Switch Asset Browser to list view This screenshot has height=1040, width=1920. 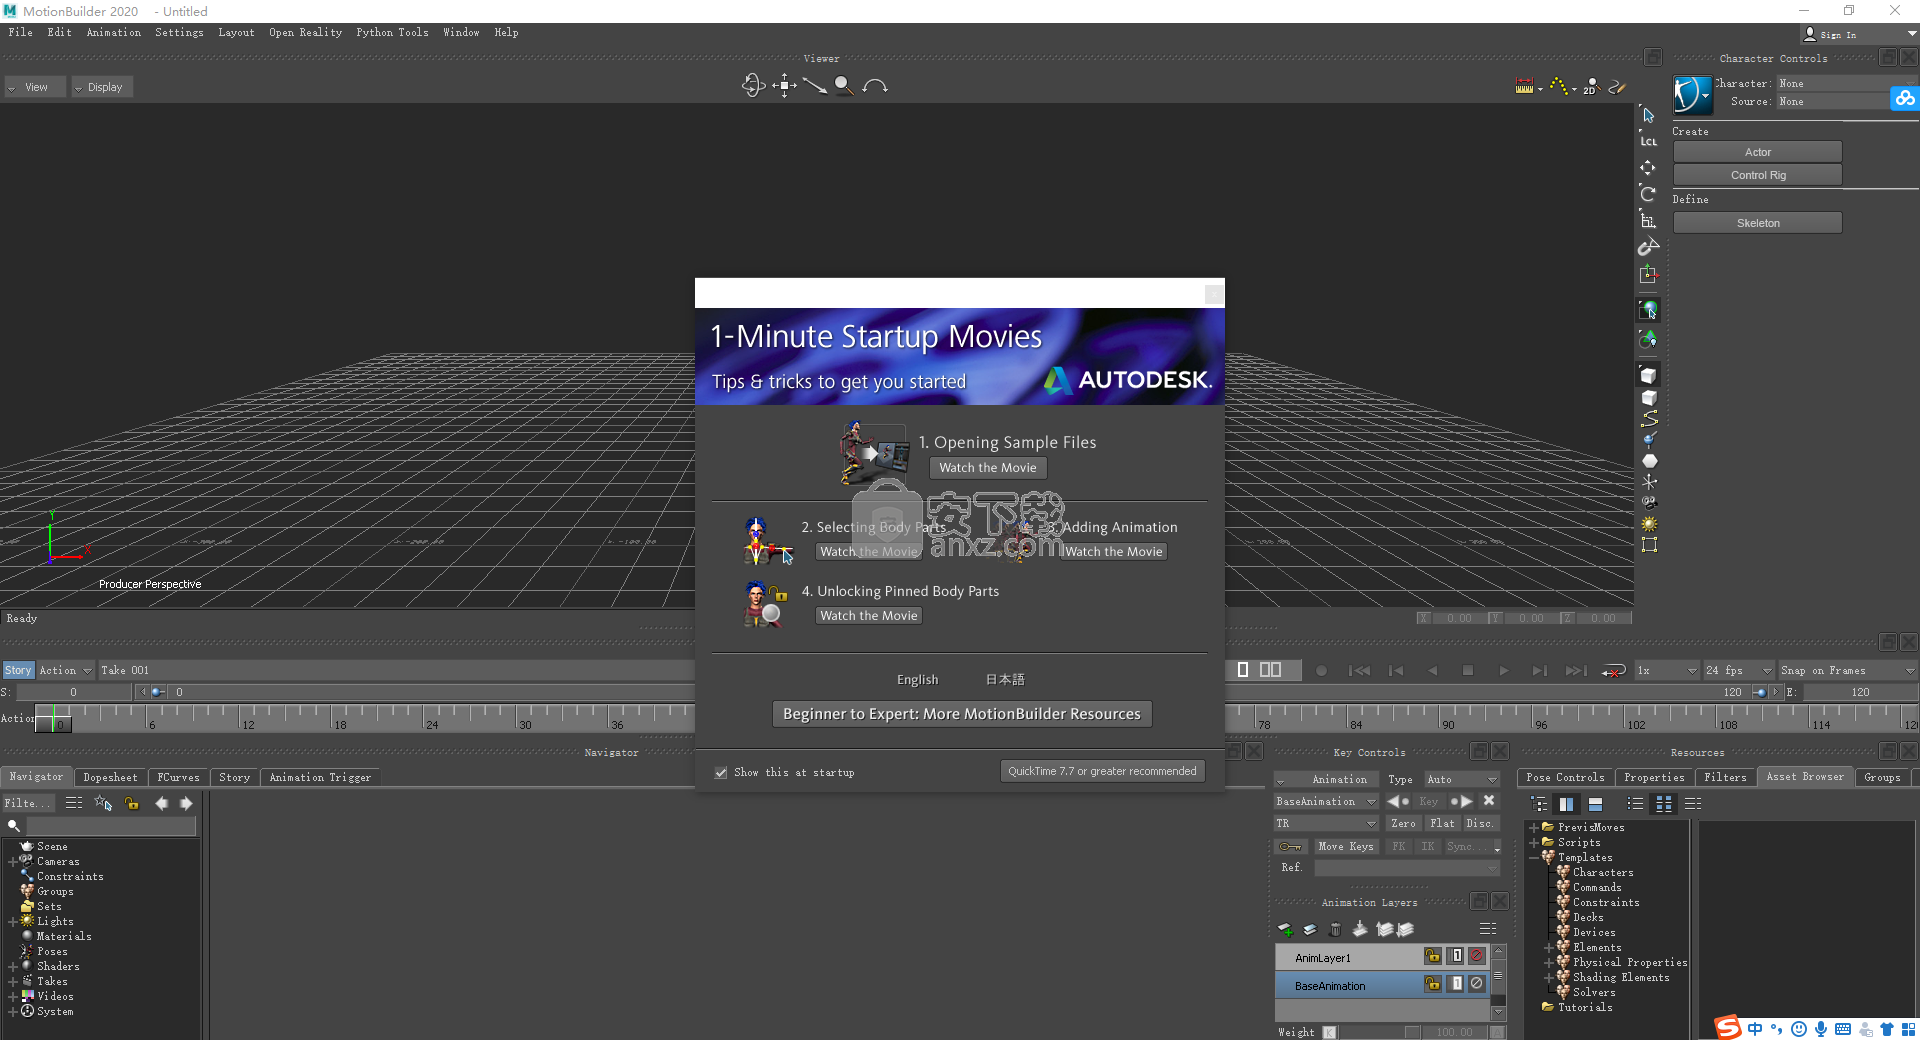(x=1636, y=804)
